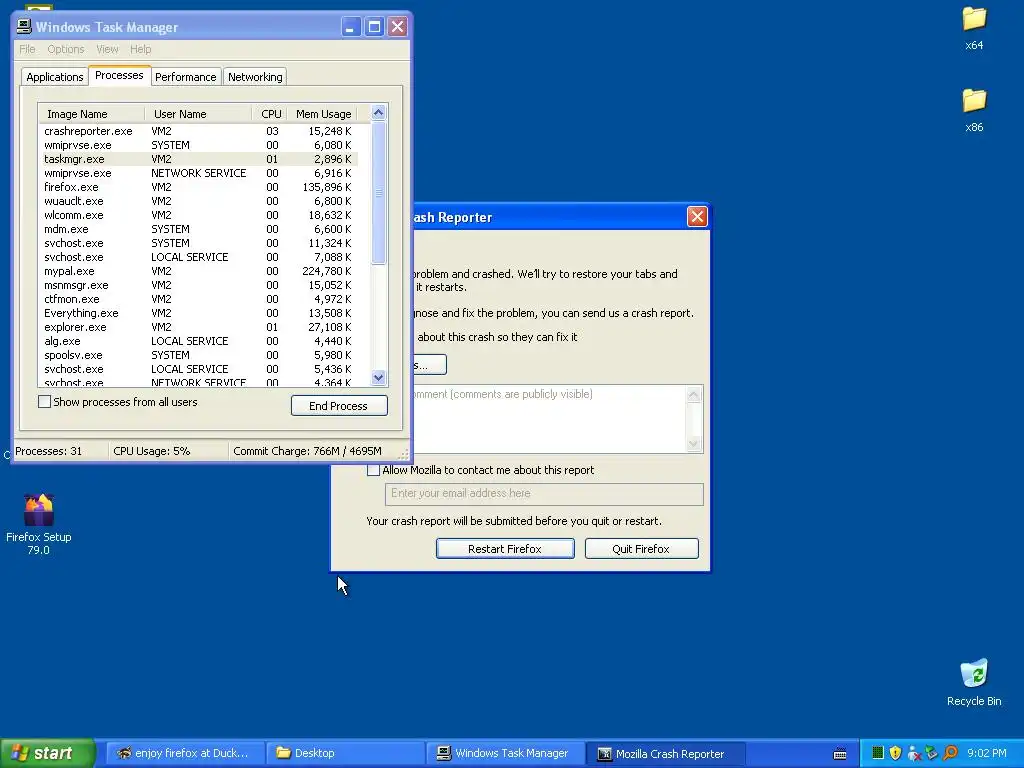Image resolution: width=1024 pixels, height=768 pixels.
Task: Select Firefox Setup 79.0 desktop icon
Action: click(39, 524)
